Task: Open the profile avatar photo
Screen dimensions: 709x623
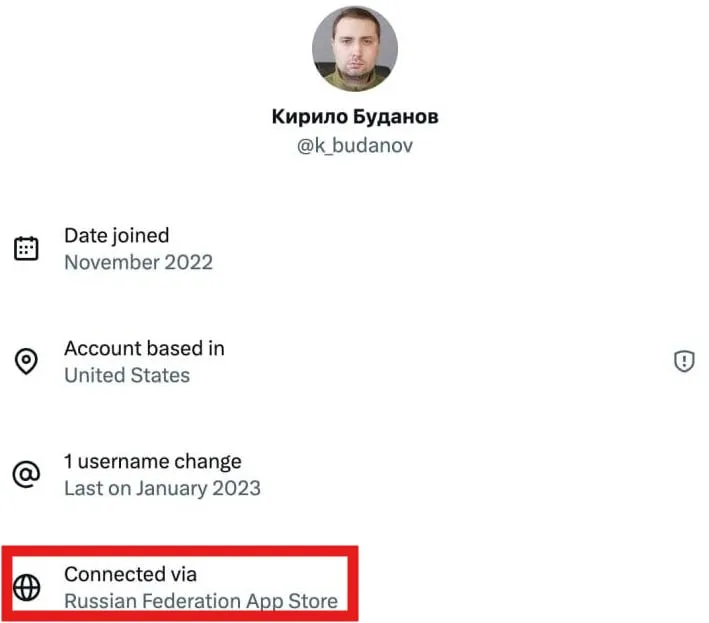Action: (x=354, y=48)
